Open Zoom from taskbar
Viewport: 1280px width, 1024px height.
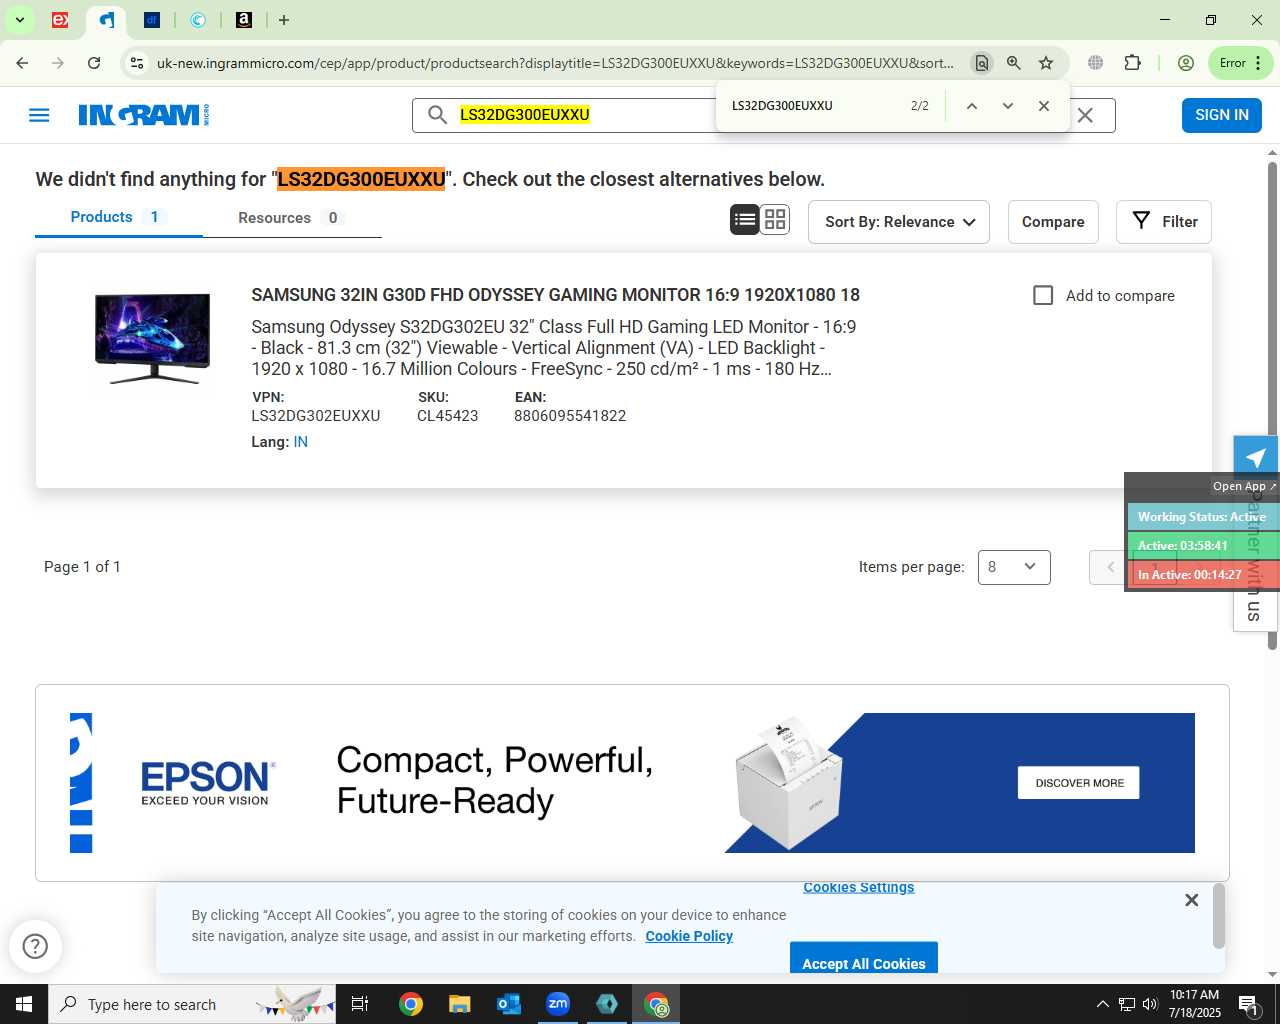558,1004
